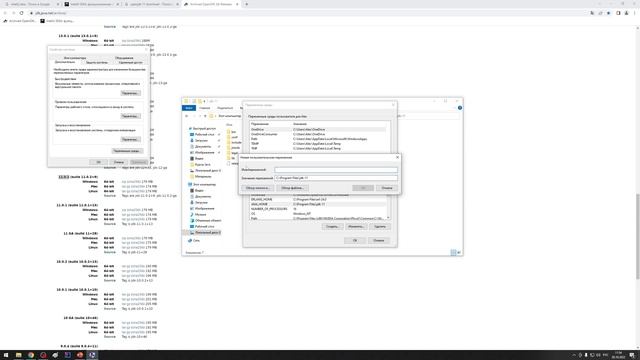The image size is (640, 360).
Task: Click the variable value field with jdk path
Action: click(336, 178)
